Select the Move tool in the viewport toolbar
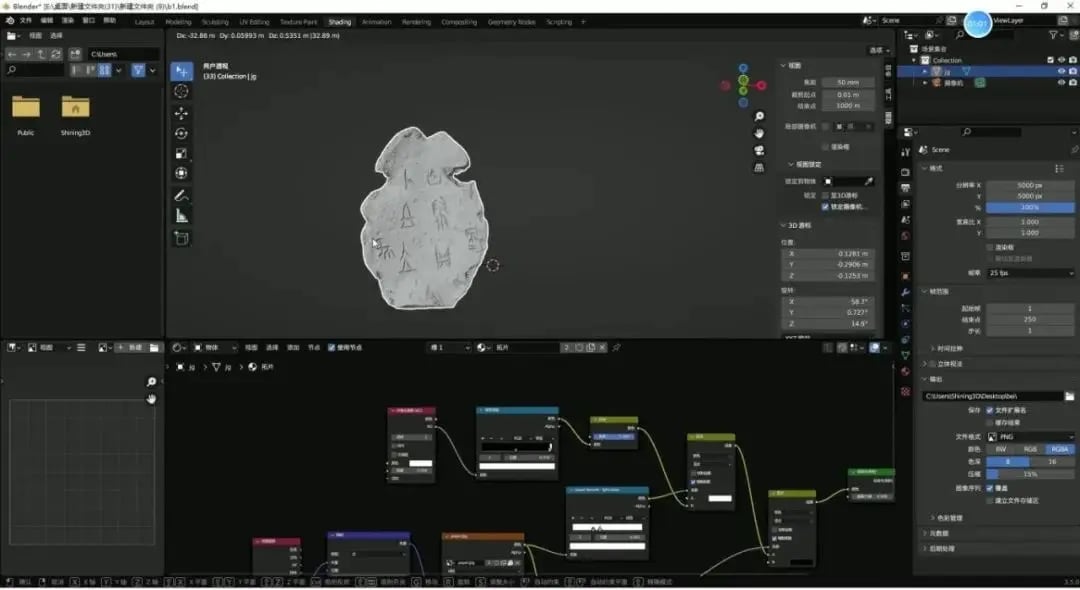Viewport: 1080px width, 590px height. [x=180, y=113]
